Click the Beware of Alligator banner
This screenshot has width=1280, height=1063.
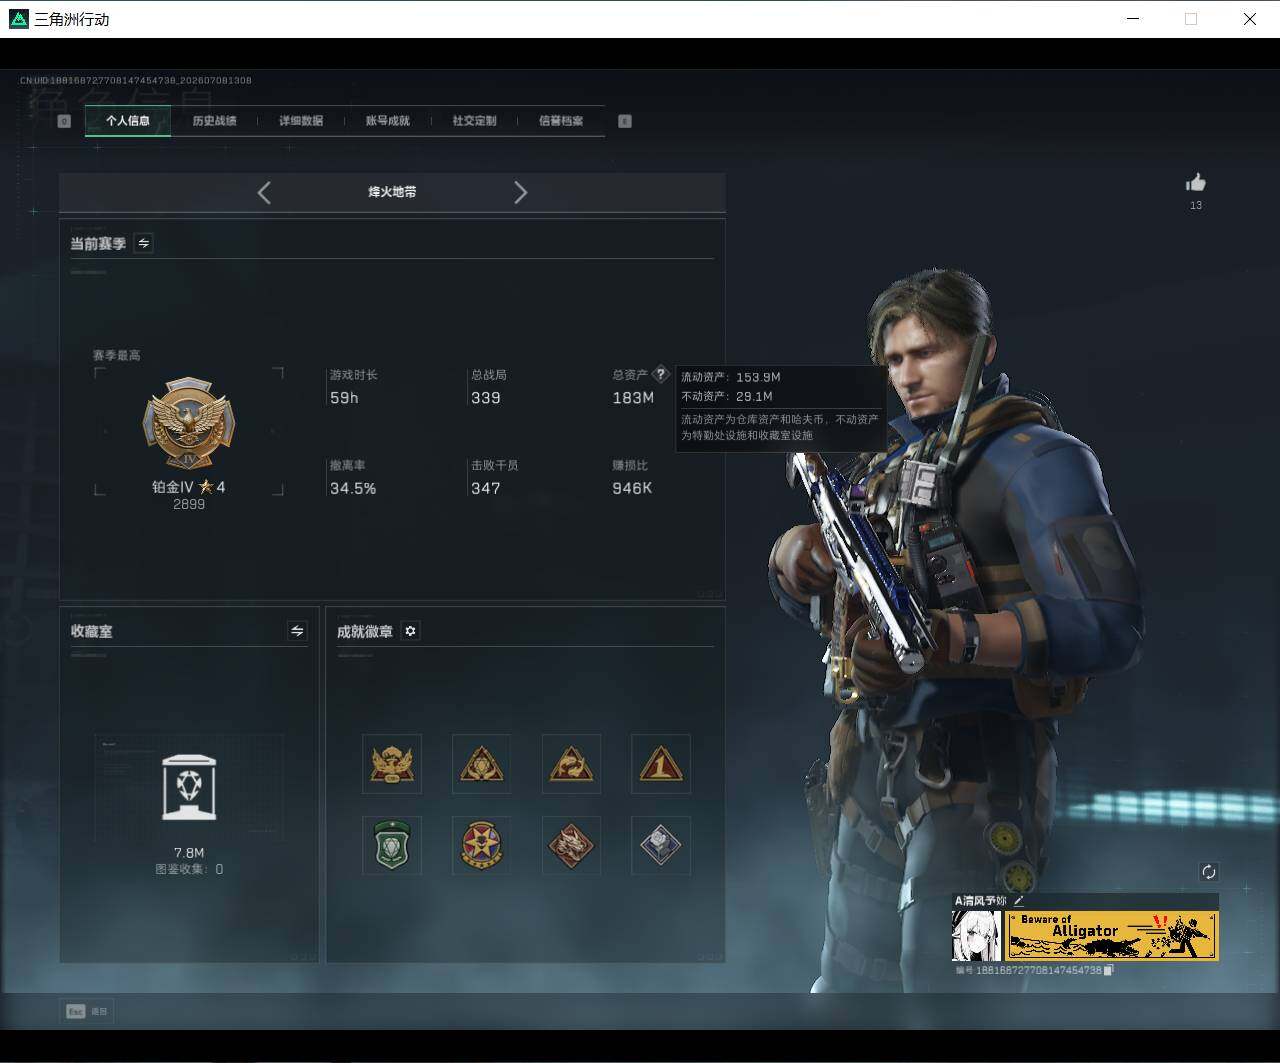1111,936
